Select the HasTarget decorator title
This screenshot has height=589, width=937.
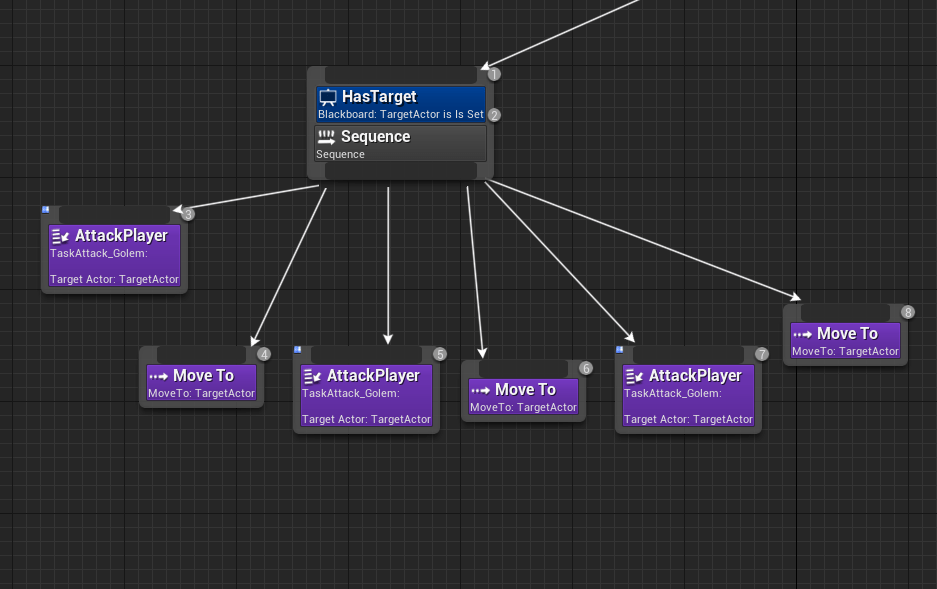click(379, 97)
